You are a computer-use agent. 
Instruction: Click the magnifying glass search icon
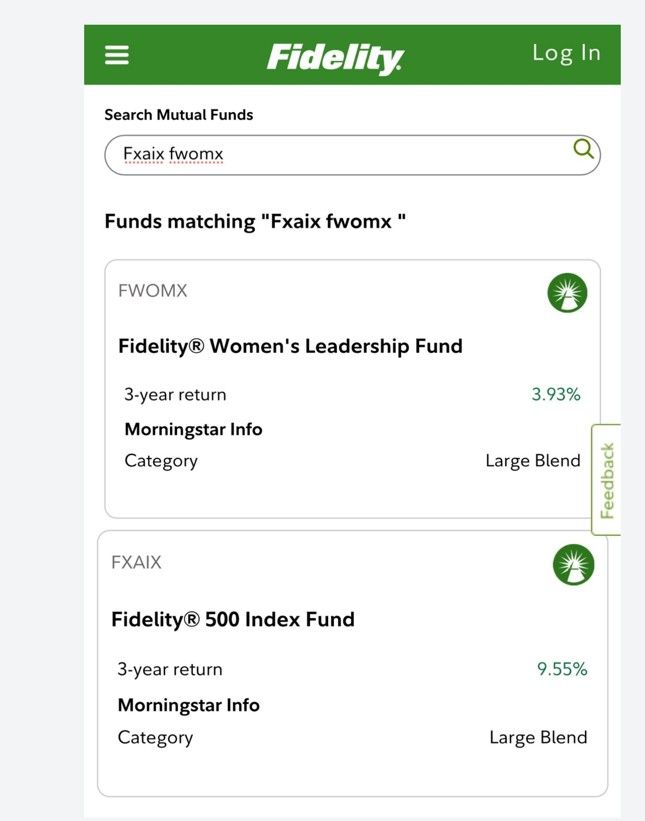583,149
